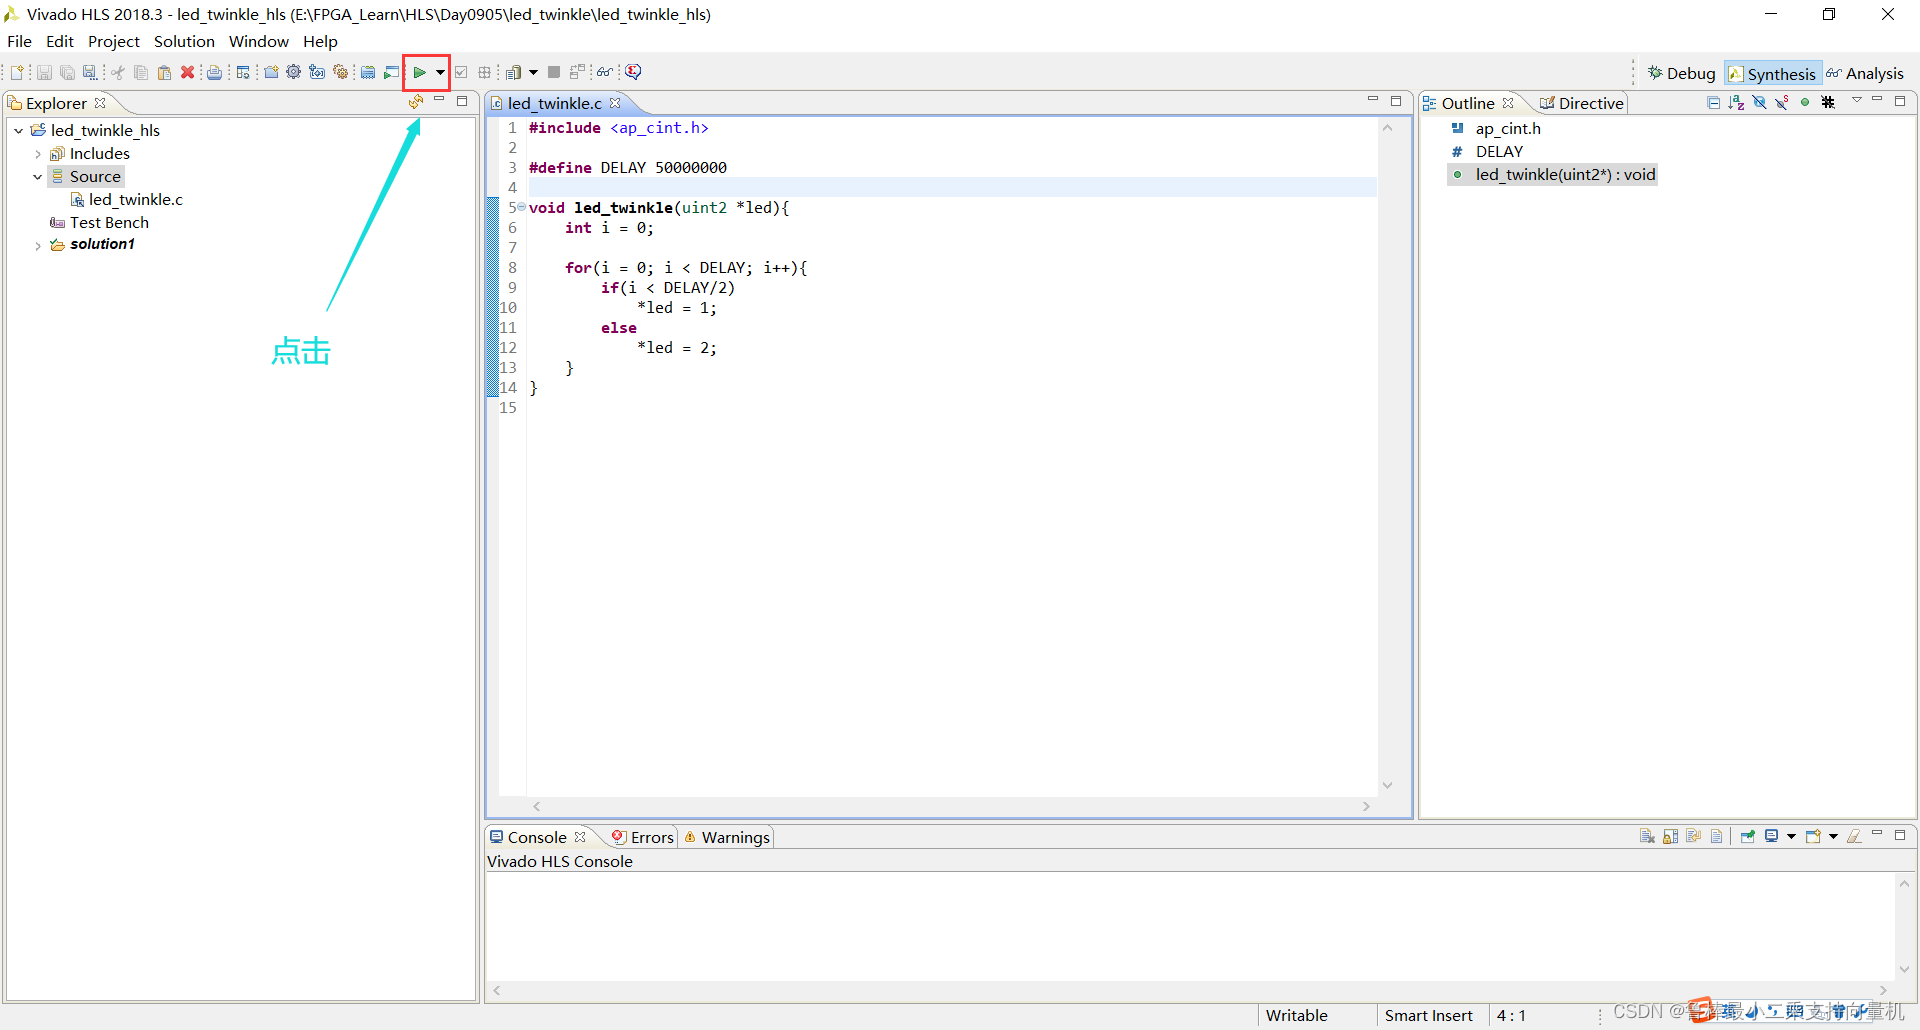Collapse the led_twinkle_hs project tree
Image resolution: width=1920 pixels, height=1030 pixels.
pos(18,131)
